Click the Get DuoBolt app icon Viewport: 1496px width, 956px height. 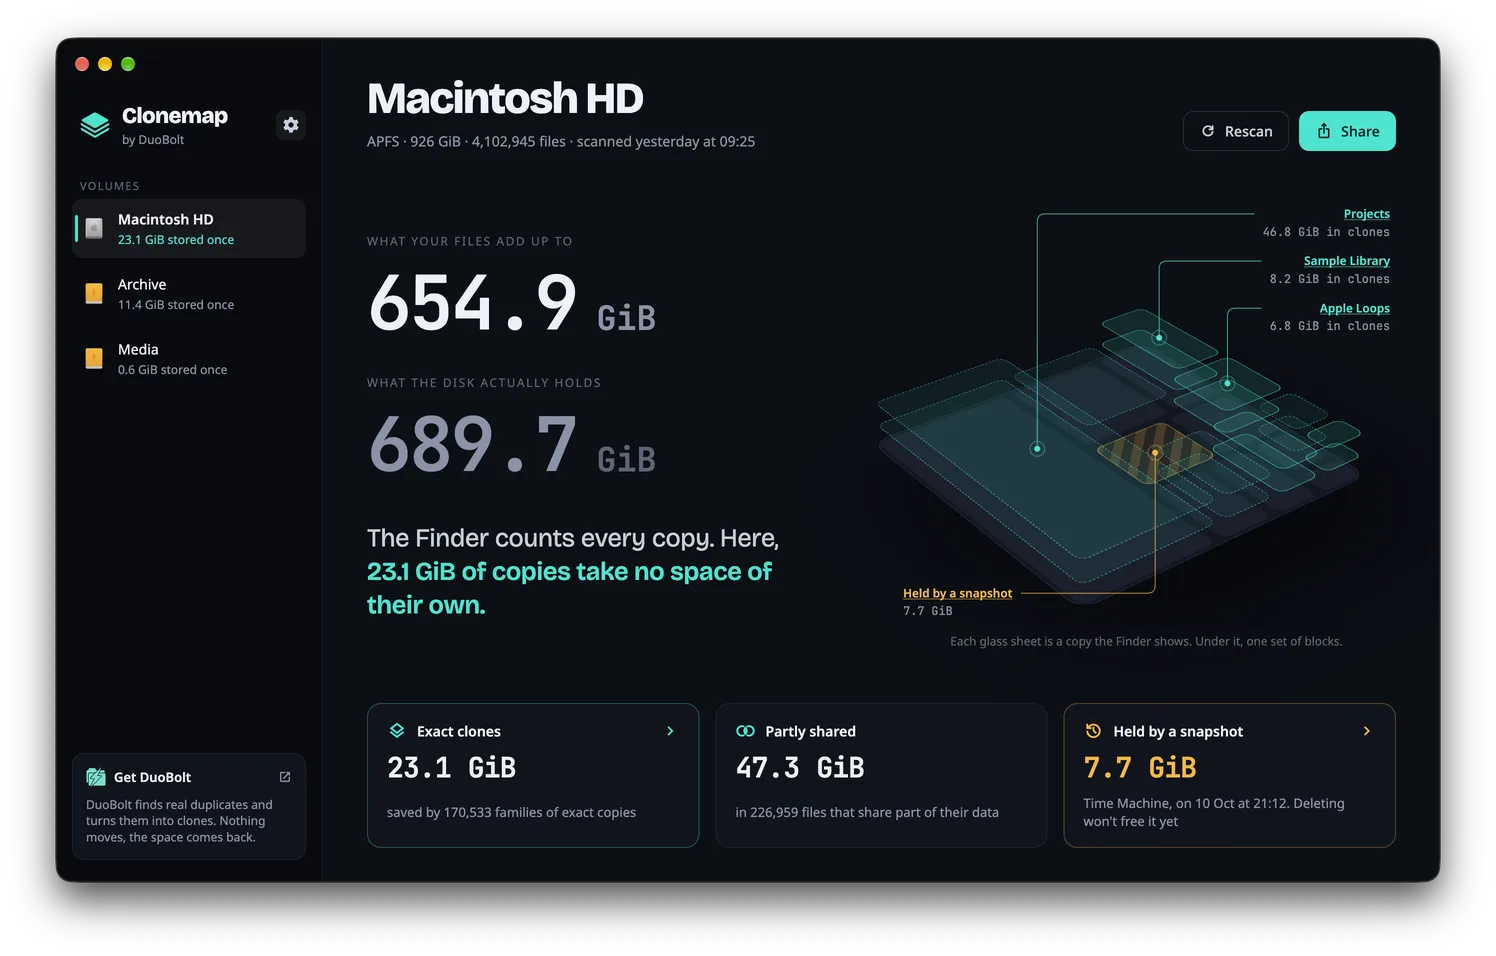click(96, 777)
